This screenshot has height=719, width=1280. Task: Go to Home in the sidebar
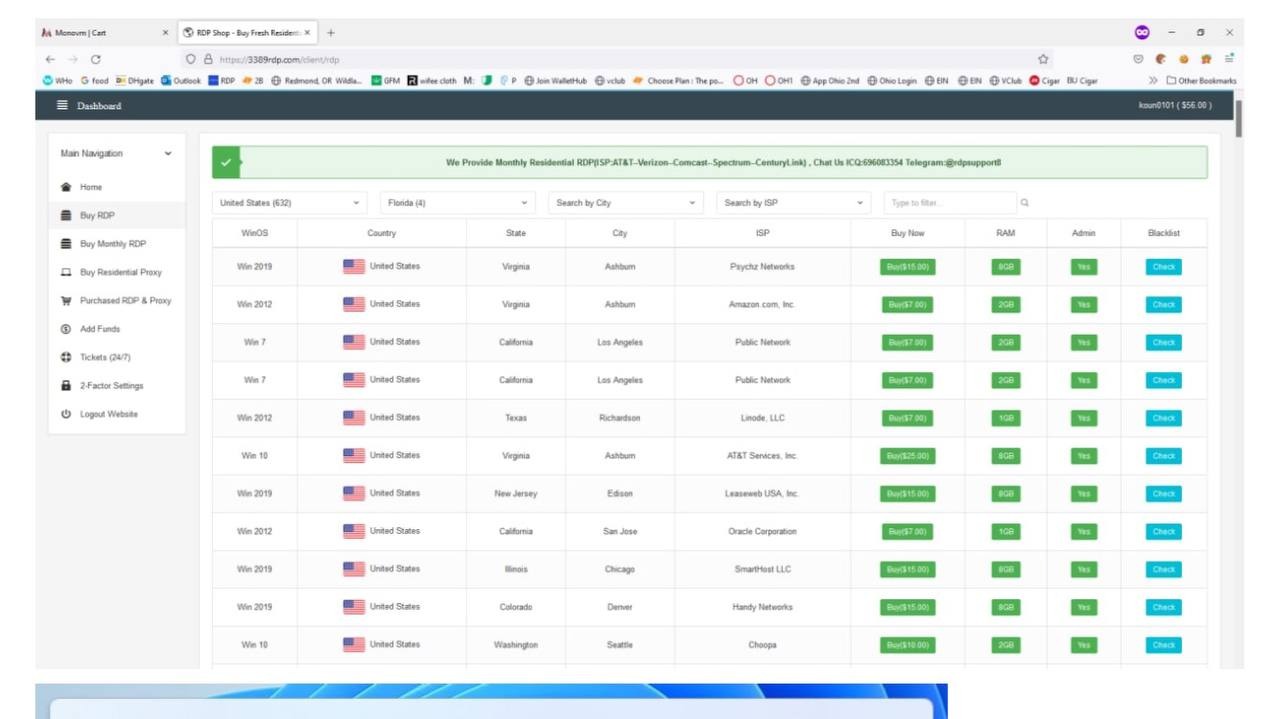91,187
